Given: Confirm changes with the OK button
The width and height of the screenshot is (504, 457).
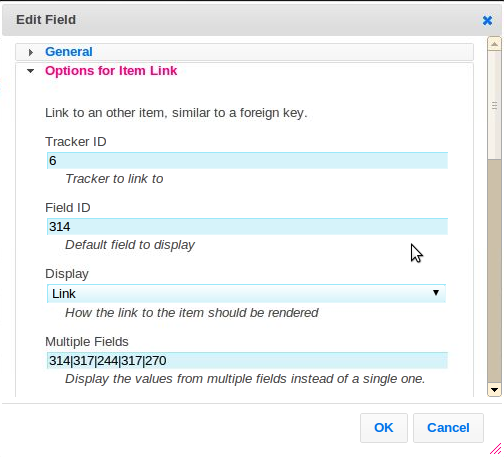Looking at the screenshot, I should [384, 428].
